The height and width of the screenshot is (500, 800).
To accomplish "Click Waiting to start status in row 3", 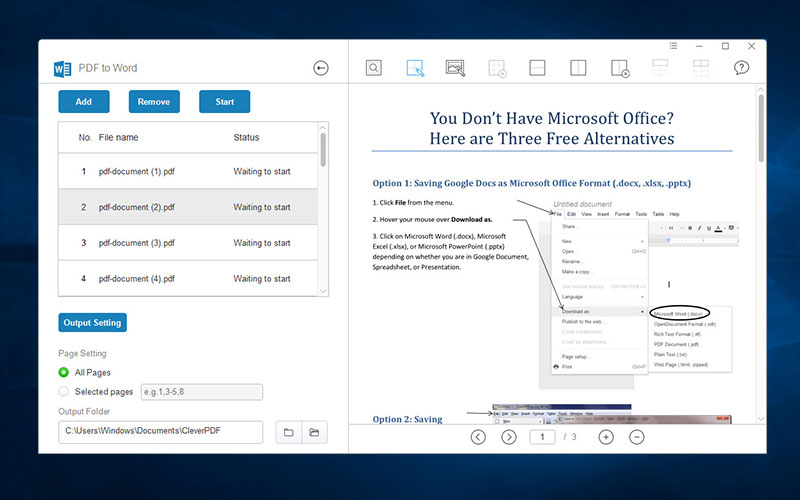I will pos(262,243).
